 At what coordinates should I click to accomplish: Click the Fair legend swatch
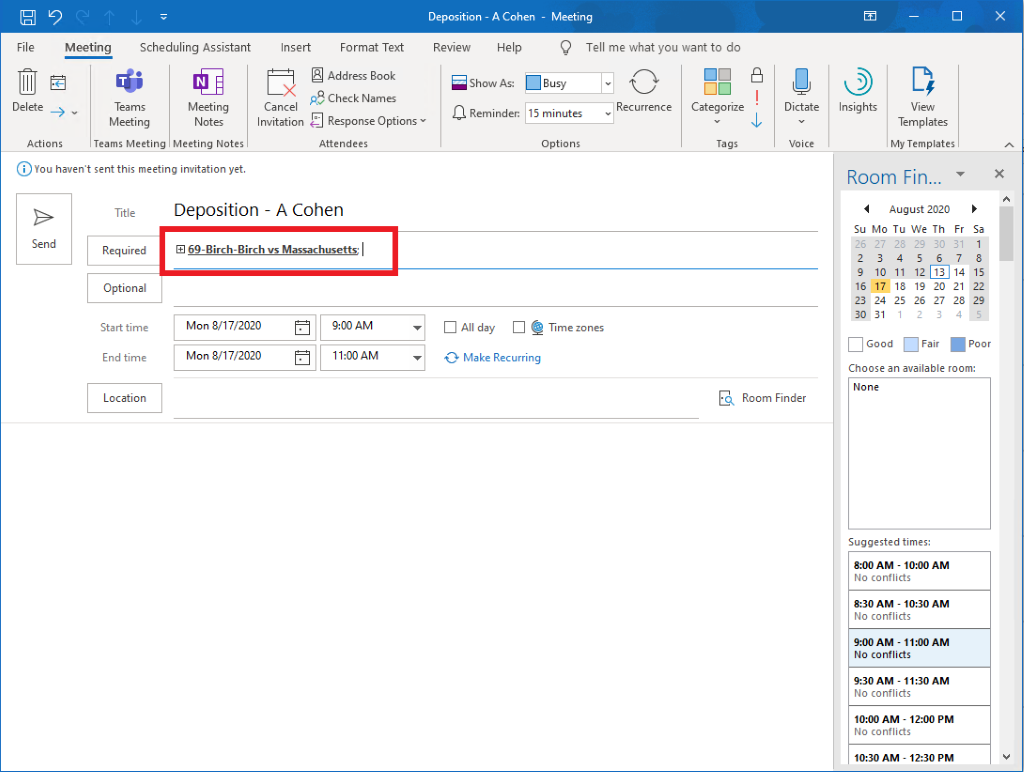click(910, 344)
